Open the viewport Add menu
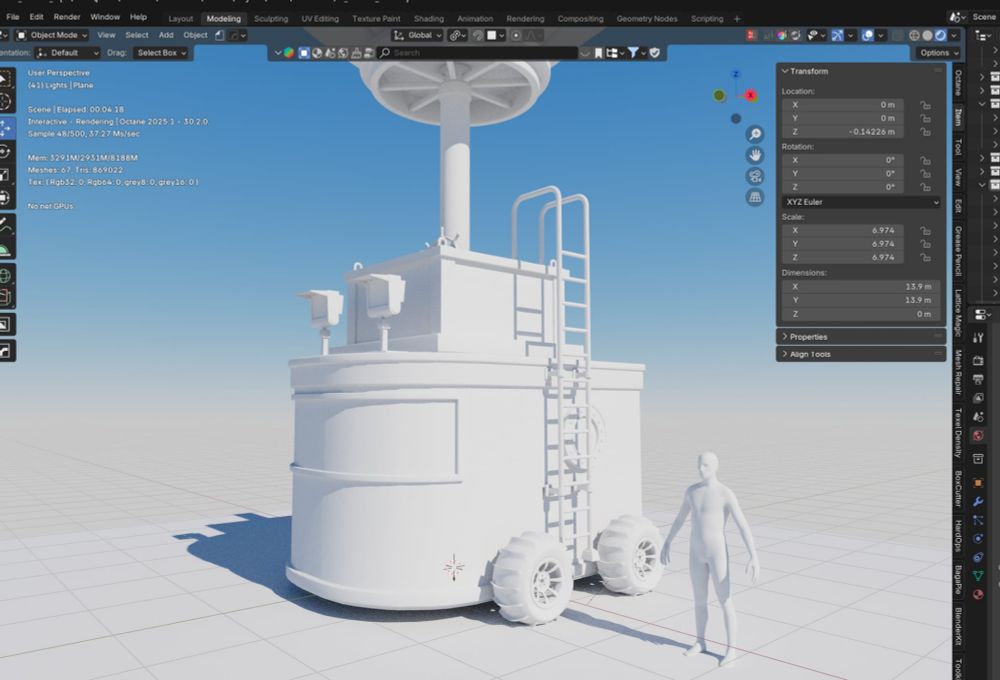The image size is (1000, 680). tap(166, 35)
